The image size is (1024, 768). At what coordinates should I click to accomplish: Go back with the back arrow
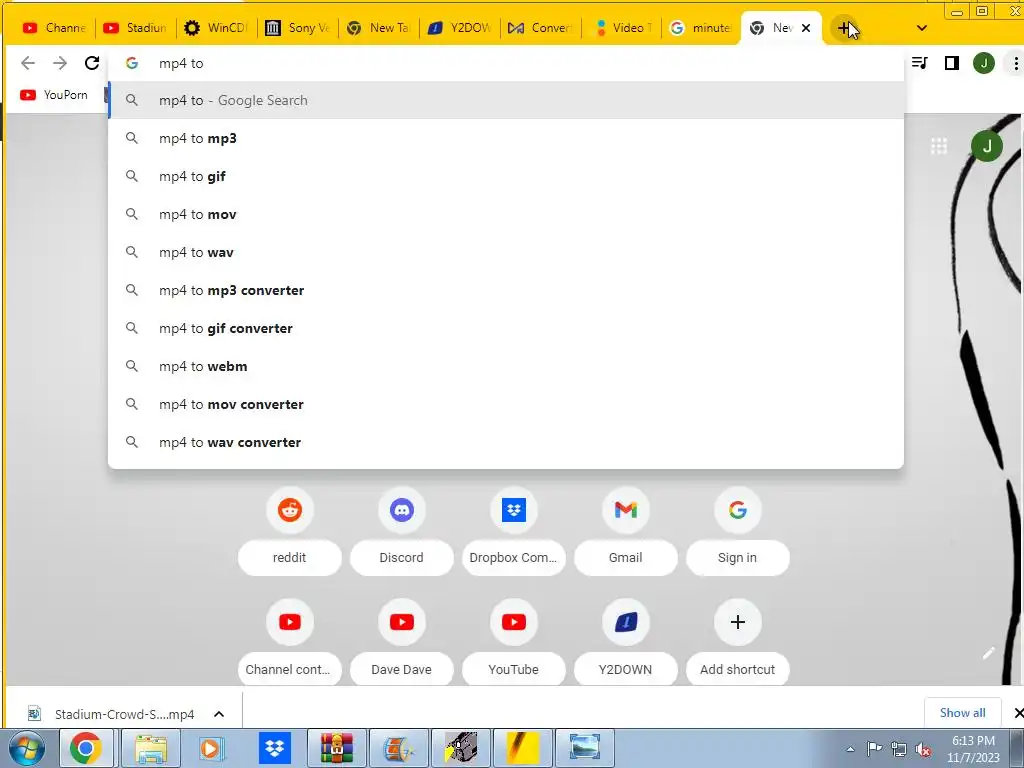pos(27,63)
